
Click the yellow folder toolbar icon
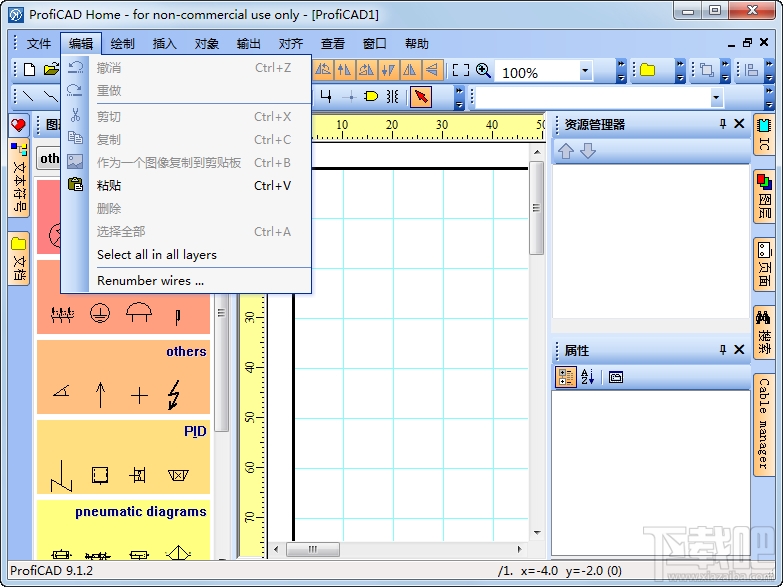click(648, 70)
